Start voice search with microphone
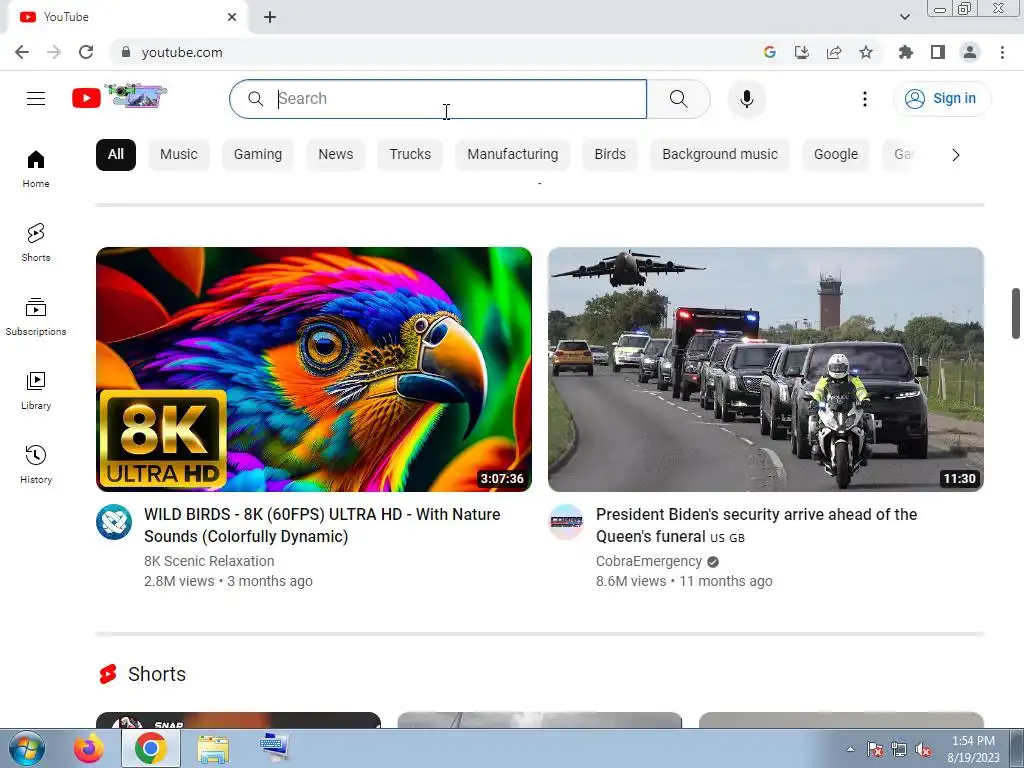Image resolution: width=1024 pixels, height=768 pixels. coord(746,99)
